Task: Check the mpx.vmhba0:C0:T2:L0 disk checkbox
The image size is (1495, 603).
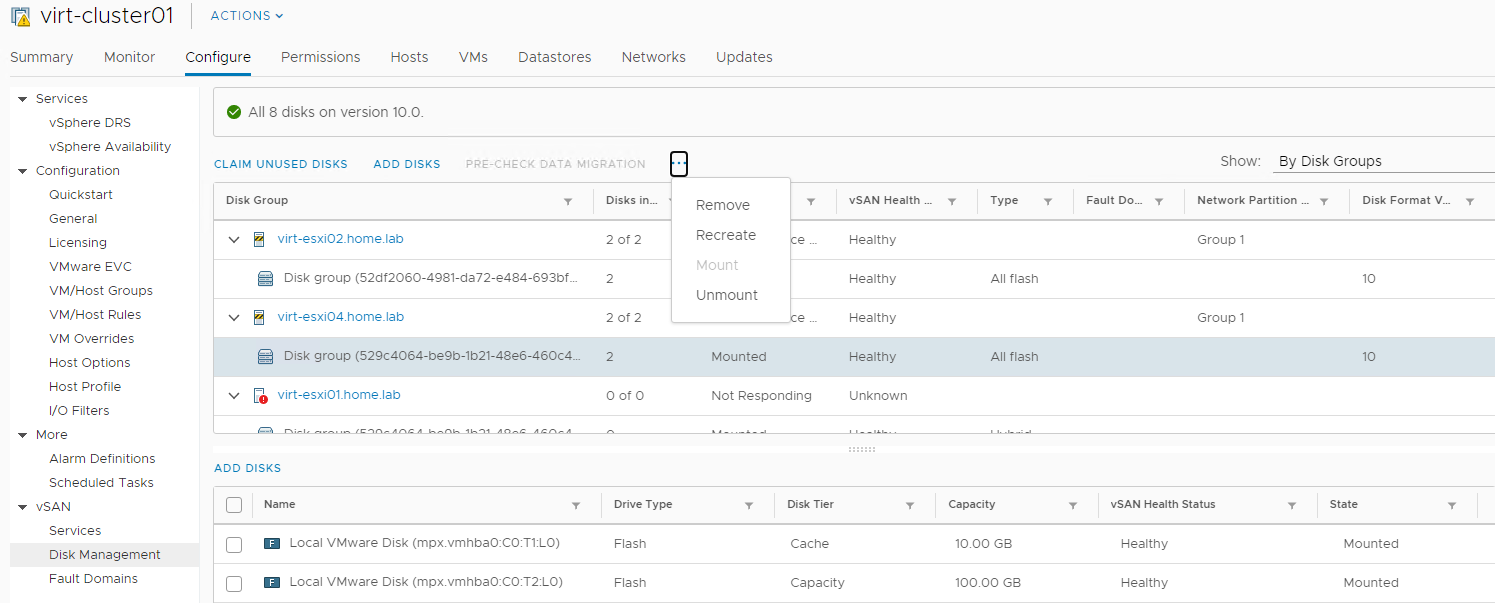Action: [x=234, y=583]
